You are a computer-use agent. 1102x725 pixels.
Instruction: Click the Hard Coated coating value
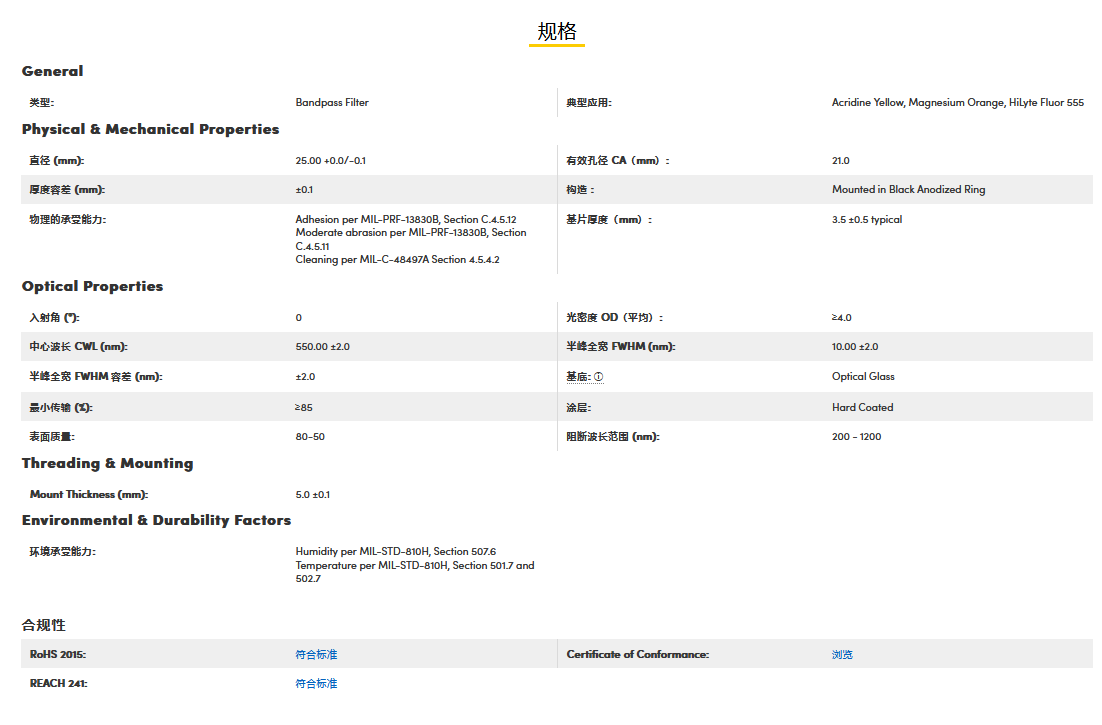click(862, 407)
